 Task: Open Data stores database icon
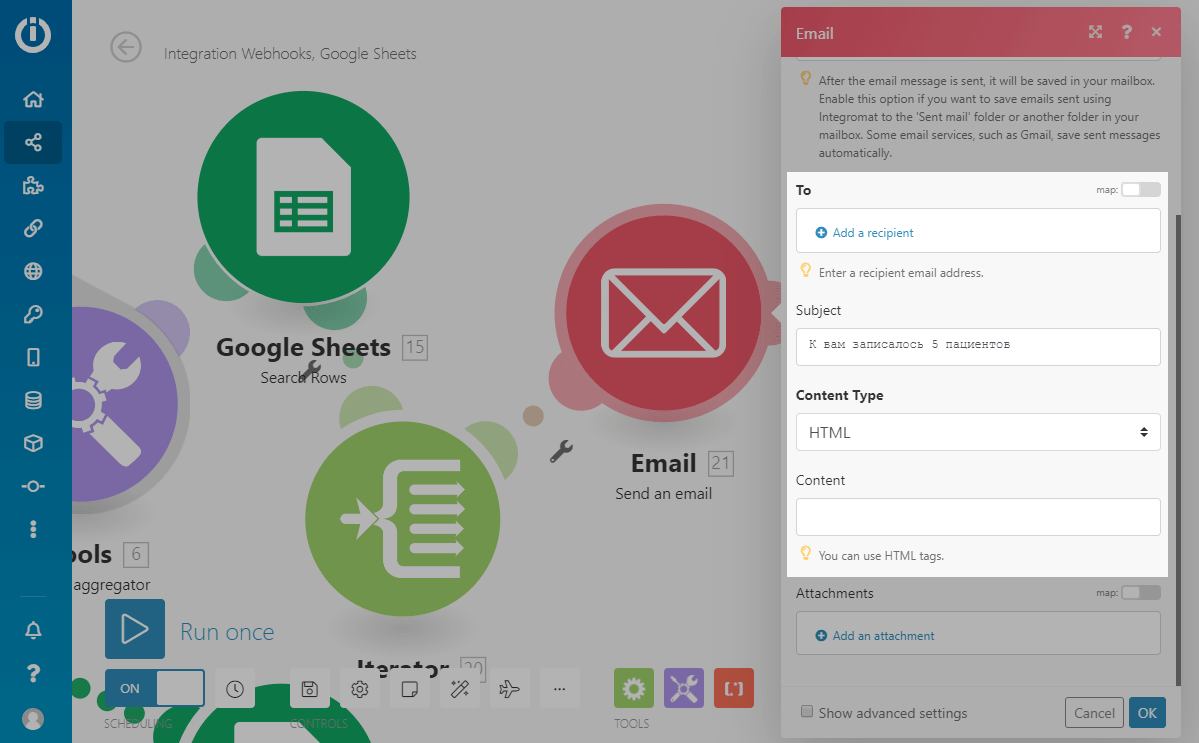pos(33,400)
